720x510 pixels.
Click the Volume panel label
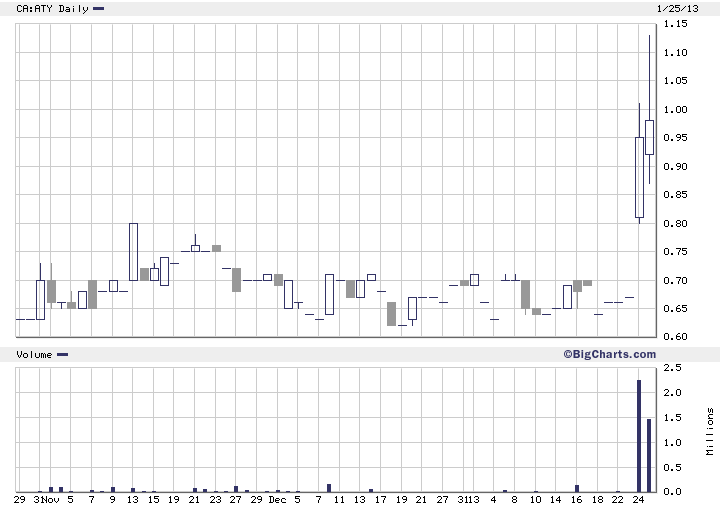point(34,354)
